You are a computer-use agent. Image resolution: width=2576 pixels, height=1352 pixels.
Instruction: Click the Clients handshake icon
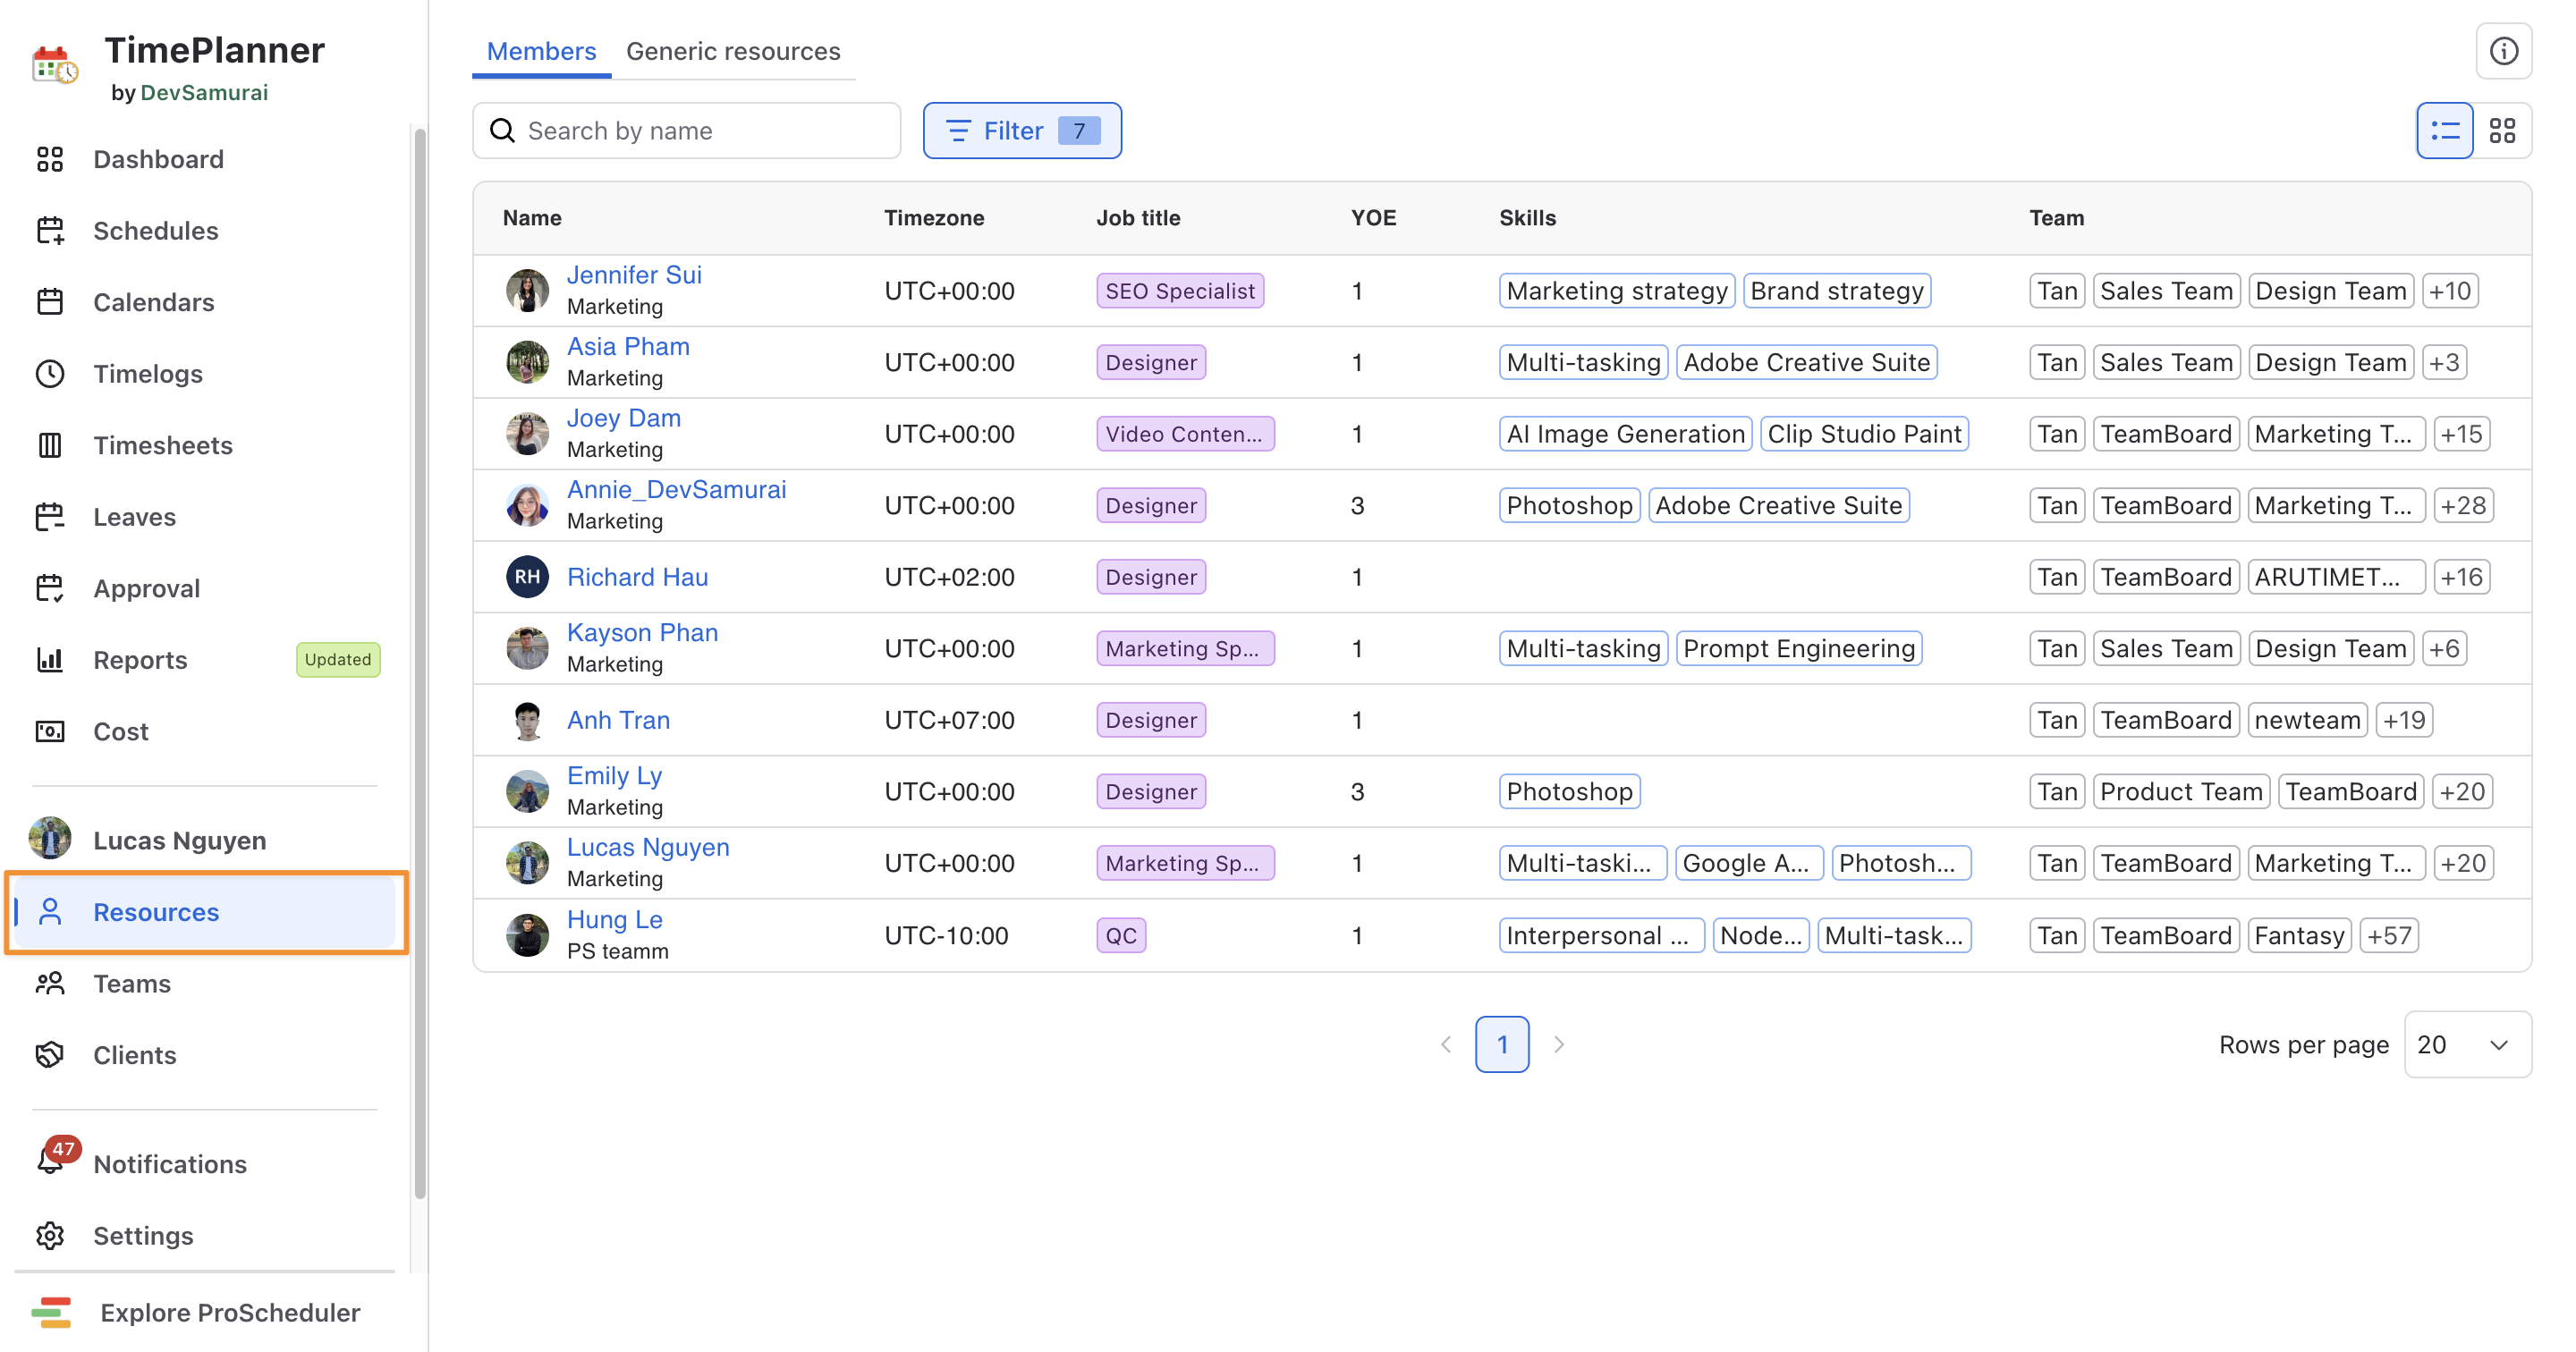coord(50,1055)
